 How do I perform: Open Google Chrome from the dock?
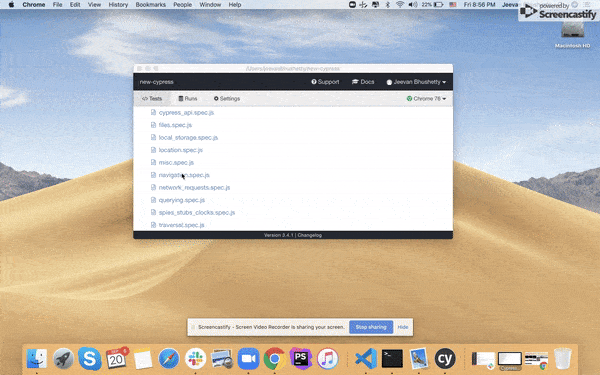[x=274, y=359]
